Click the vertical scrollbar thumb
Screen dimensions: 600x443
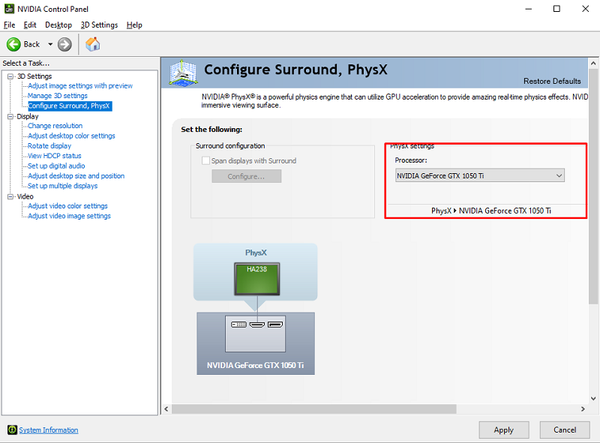593,186
